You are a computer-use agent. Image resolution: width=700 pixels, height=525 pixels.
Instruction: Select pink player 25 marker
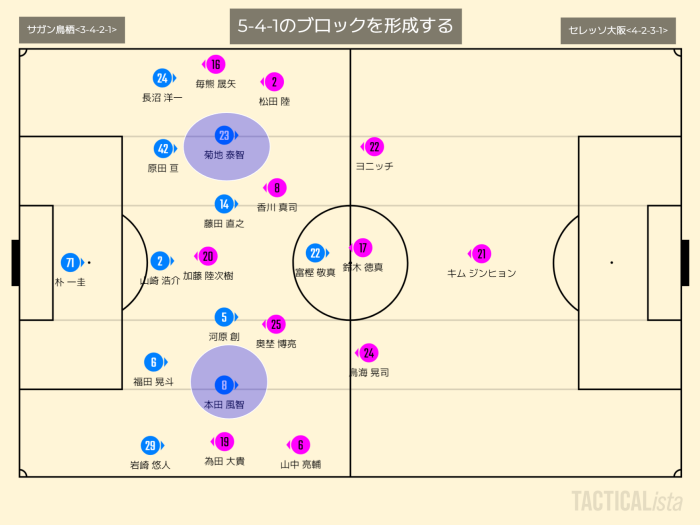(276, 324)
